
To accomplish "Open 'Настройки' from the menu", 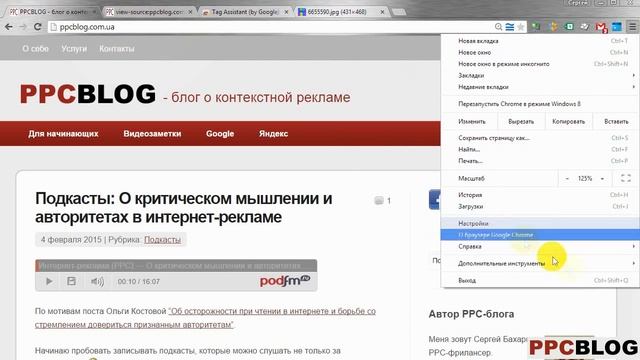I will tap(540, 223).
